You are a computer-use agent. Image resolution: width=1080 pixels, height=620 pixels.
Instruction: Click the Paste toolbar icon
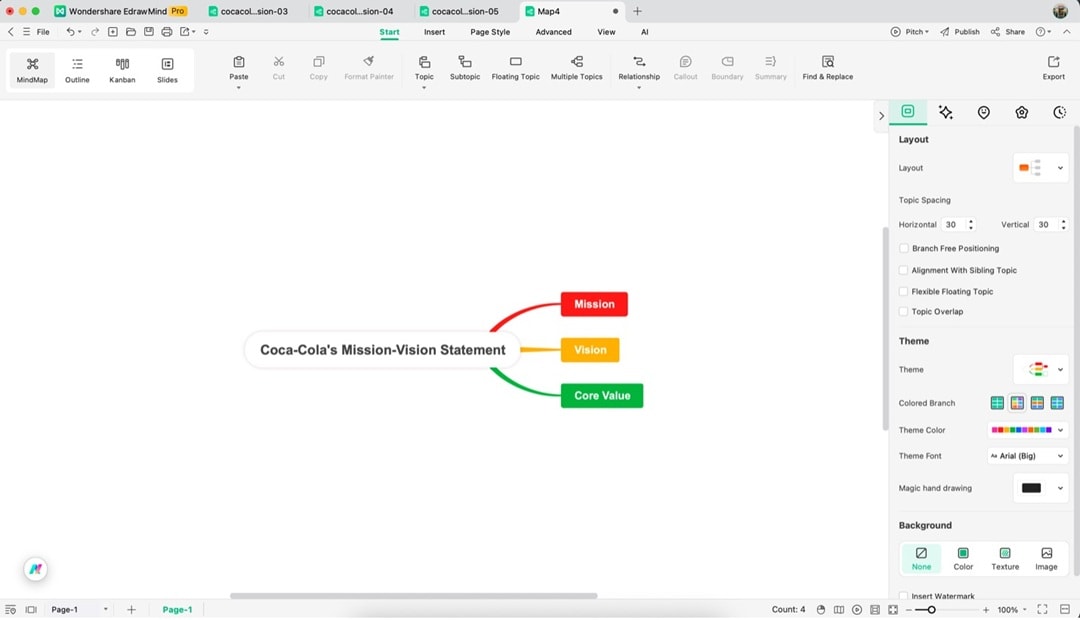[239, 62]
